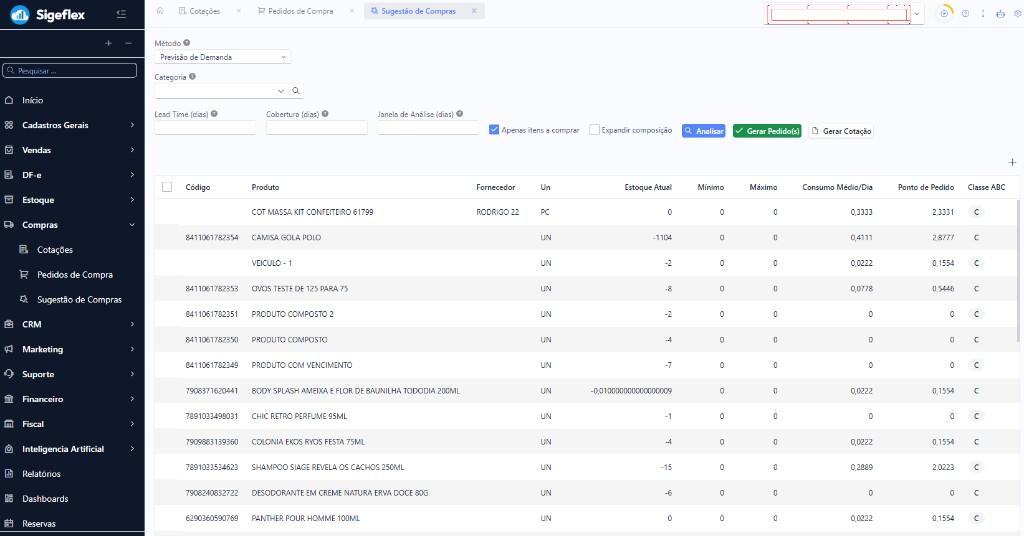Select the CAMISA GOLA POLO product cell
Viewport: 1024px width, 536px height.
coord(286,238)
